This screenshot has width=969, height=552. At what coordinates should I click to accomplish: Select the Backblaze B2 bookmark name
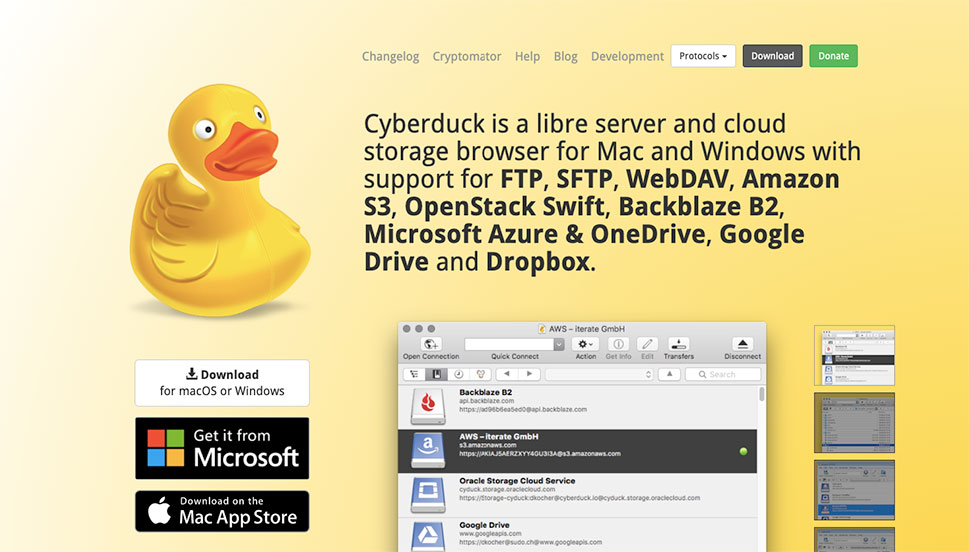point(486,392)
